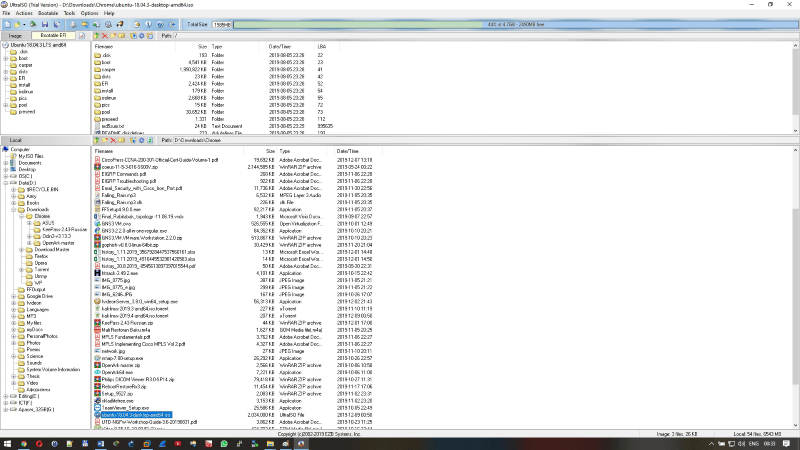Click the Add files toolbar icon
This screenshot has width=800, height=450.
pos(137,24)
